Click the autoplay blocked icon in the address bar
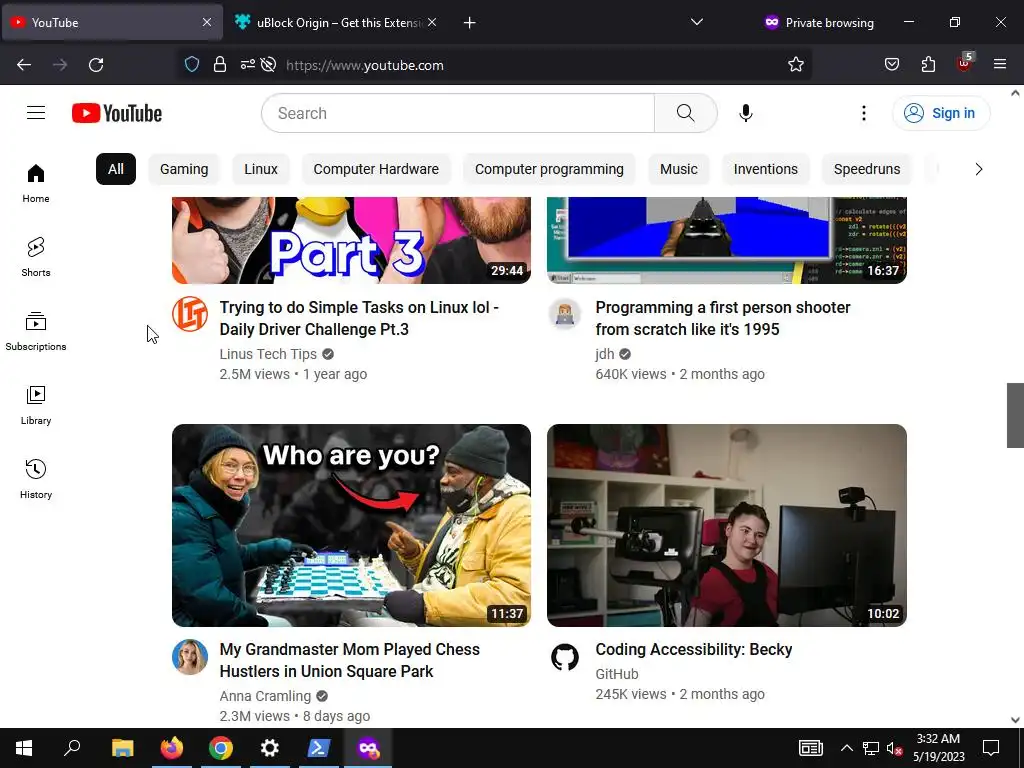Image resolution: width=1024 pixels, height=768 pixels. (268, 65)
